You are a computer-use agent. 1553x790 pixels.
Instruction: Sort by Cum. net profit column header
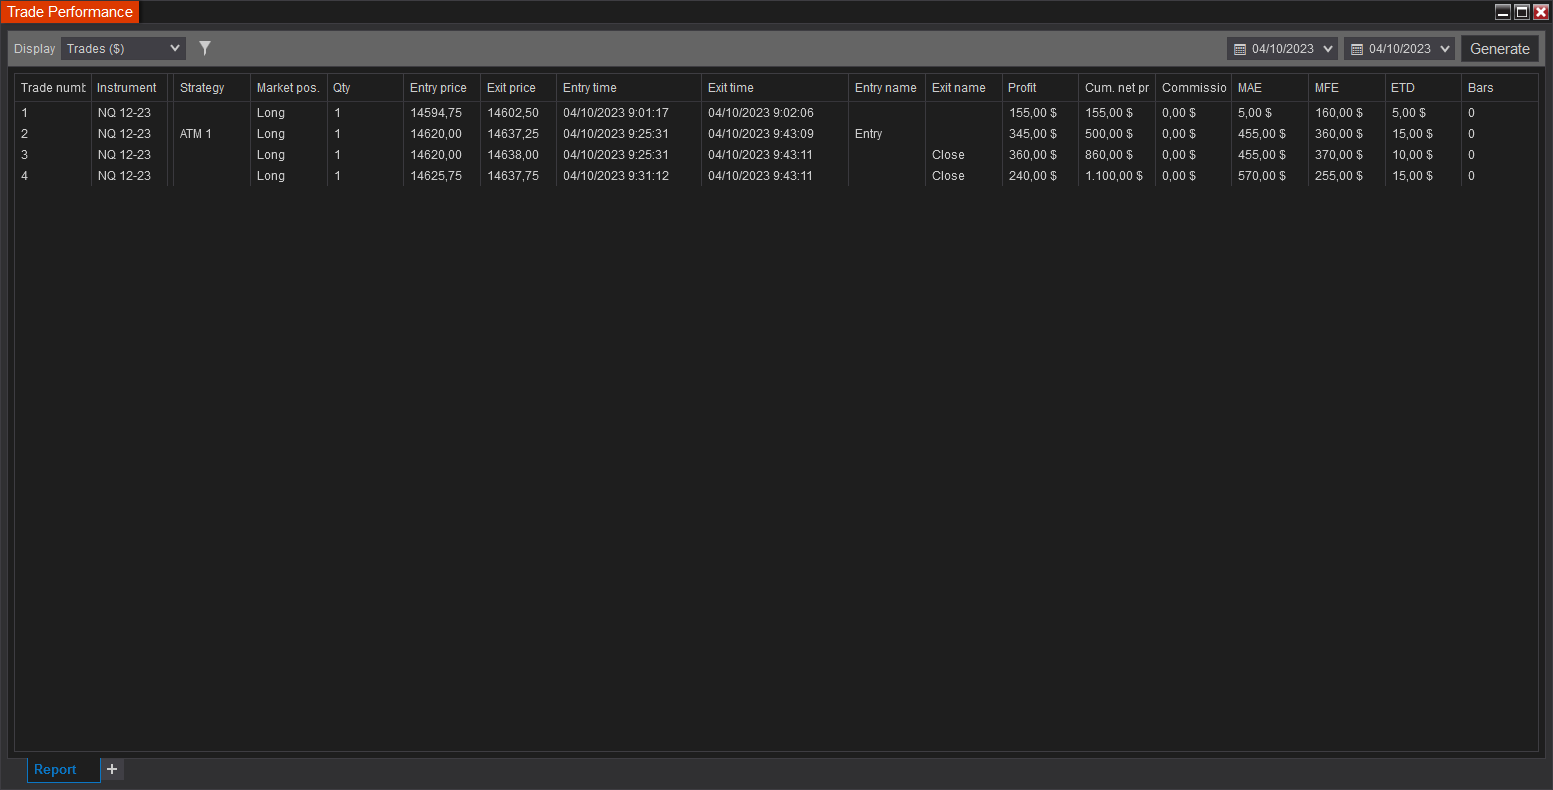[x=1117, y=88]
